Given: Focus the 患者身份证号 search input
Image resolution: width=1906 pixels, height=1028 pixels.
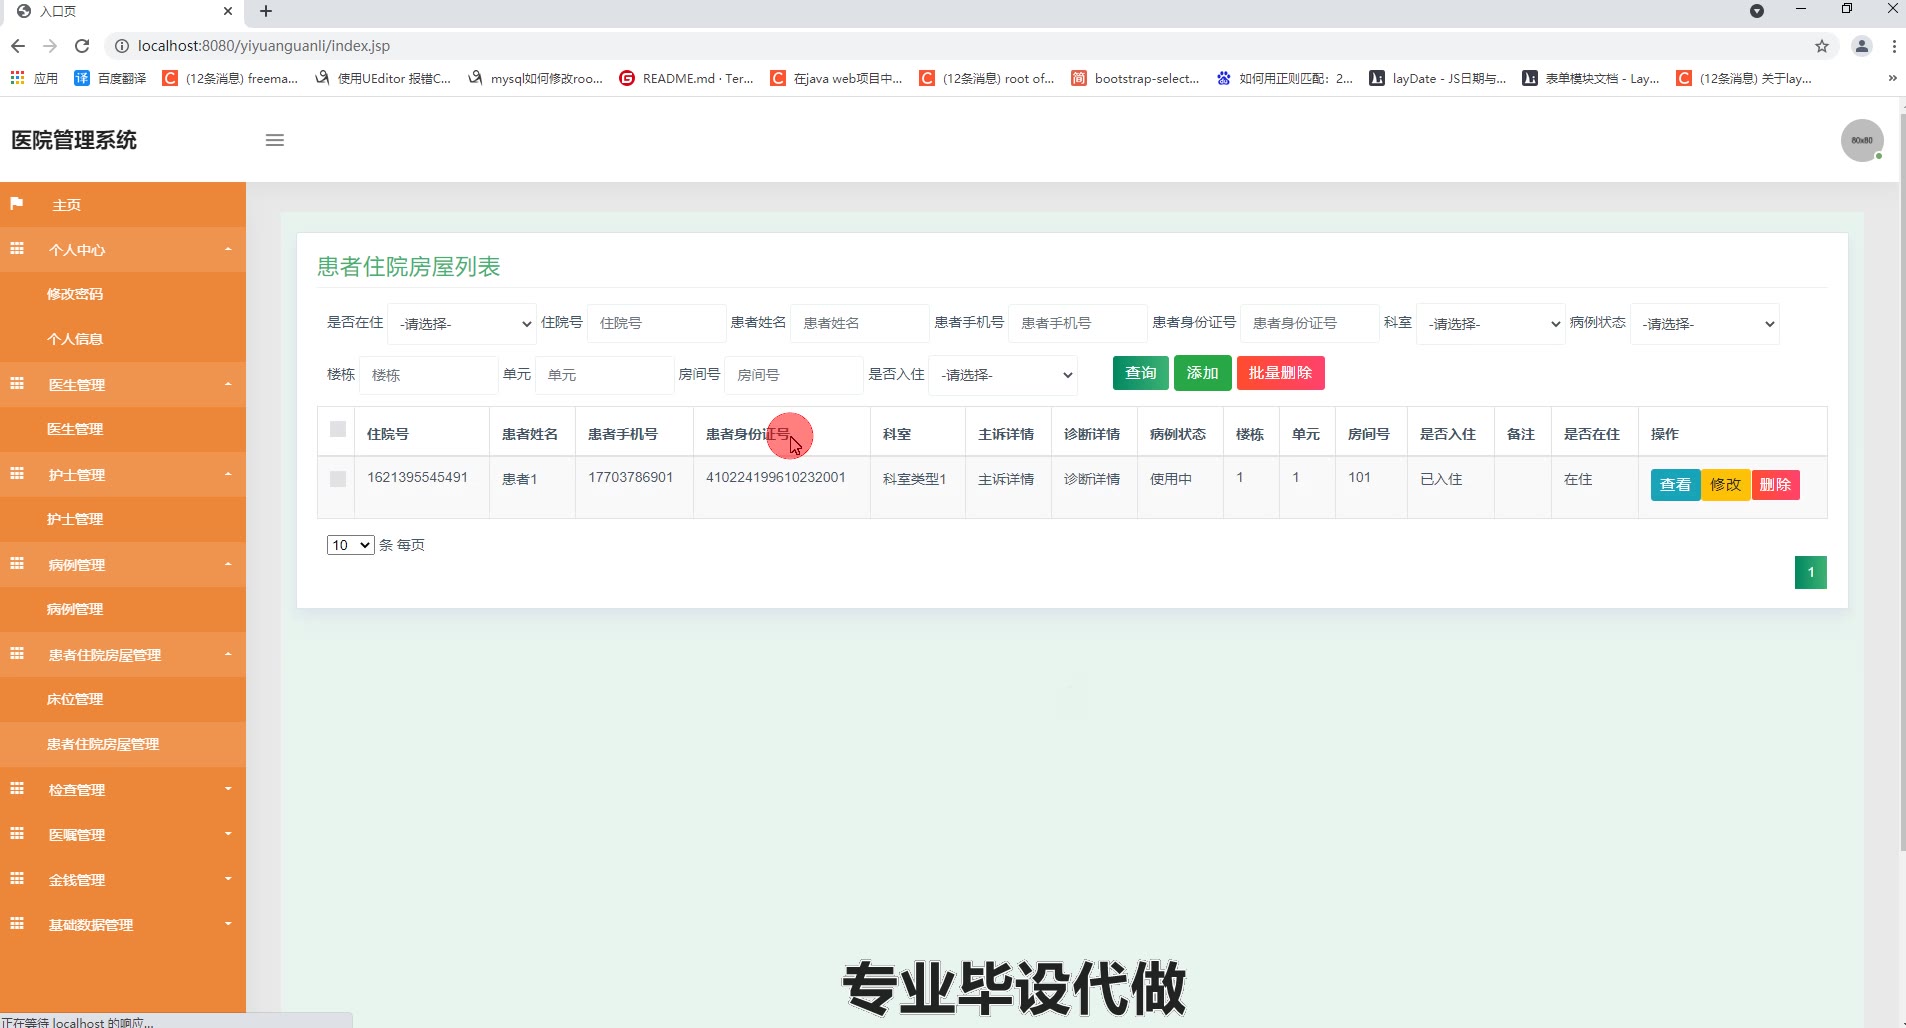Looking at the screenshot, I should point(1309,324).
